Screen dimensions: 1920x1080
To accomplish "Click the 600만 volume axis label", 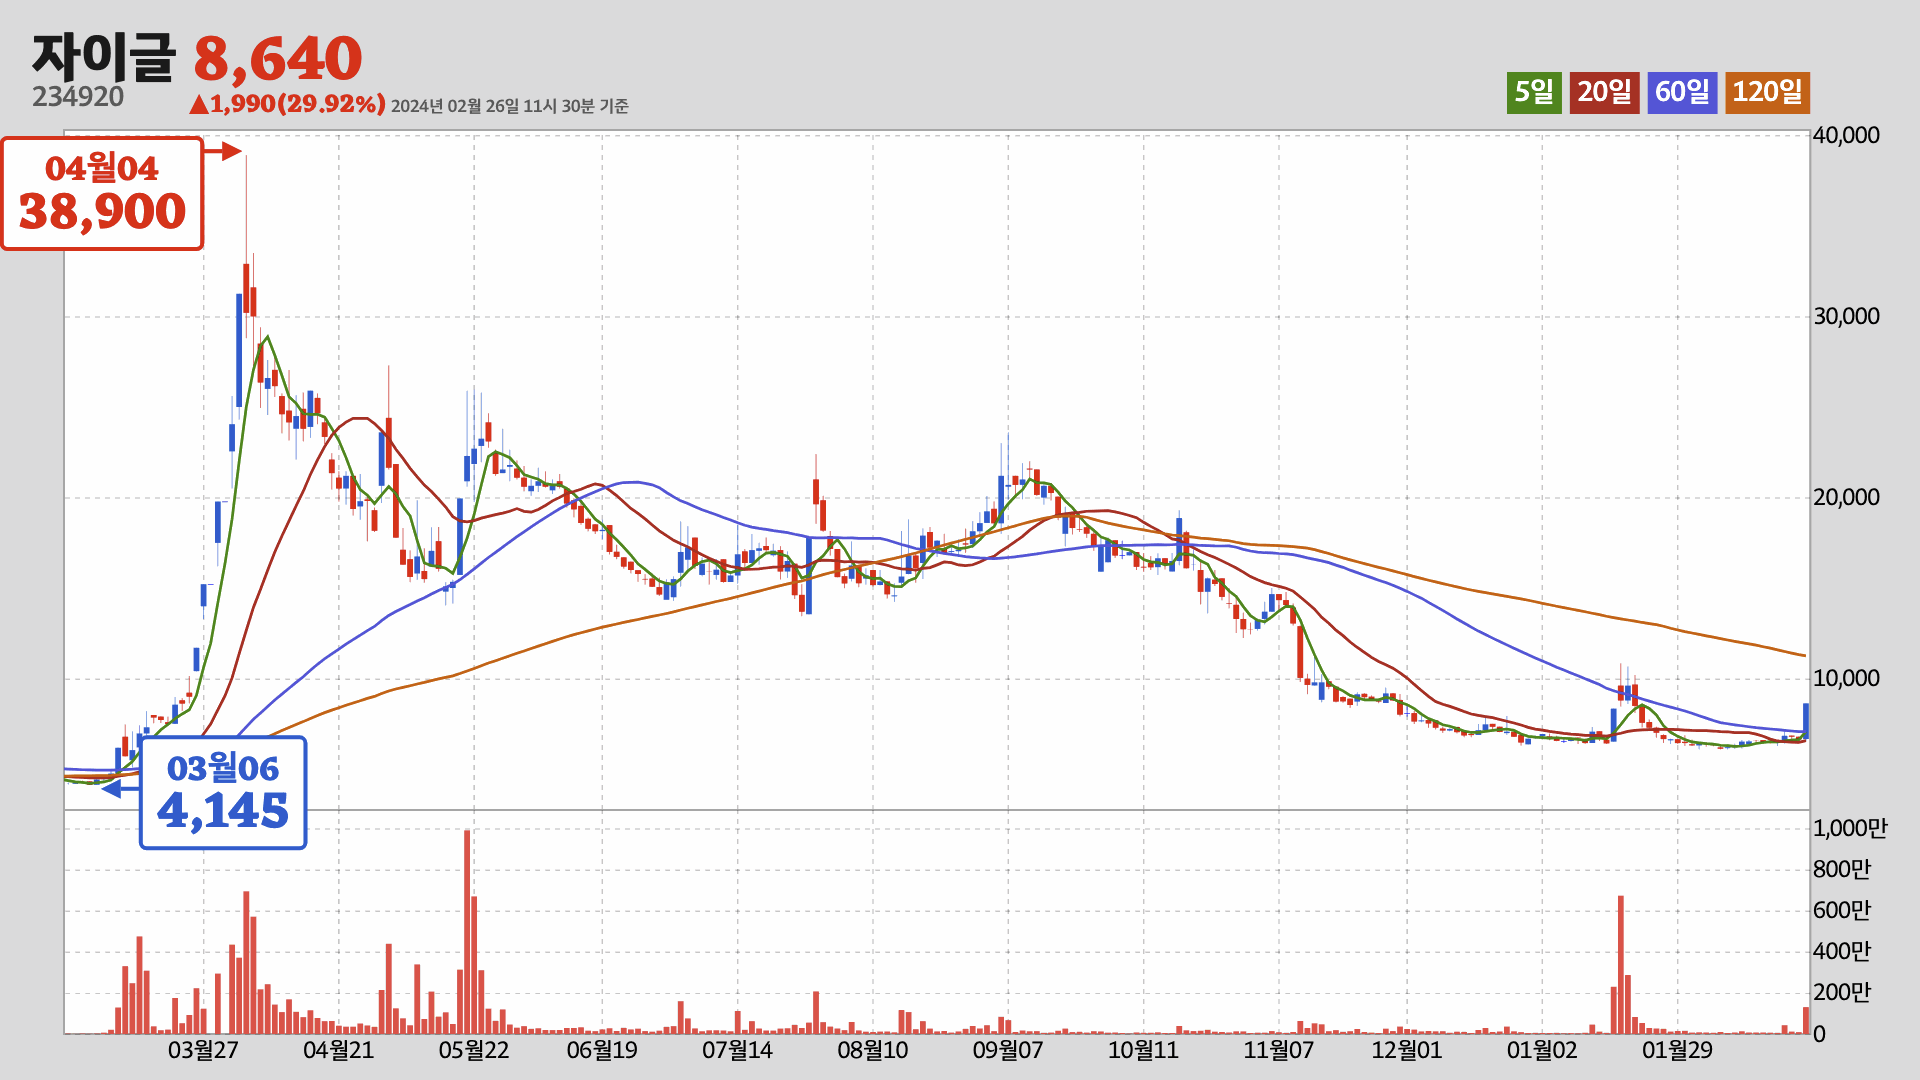I will [x=1842, y=910].
